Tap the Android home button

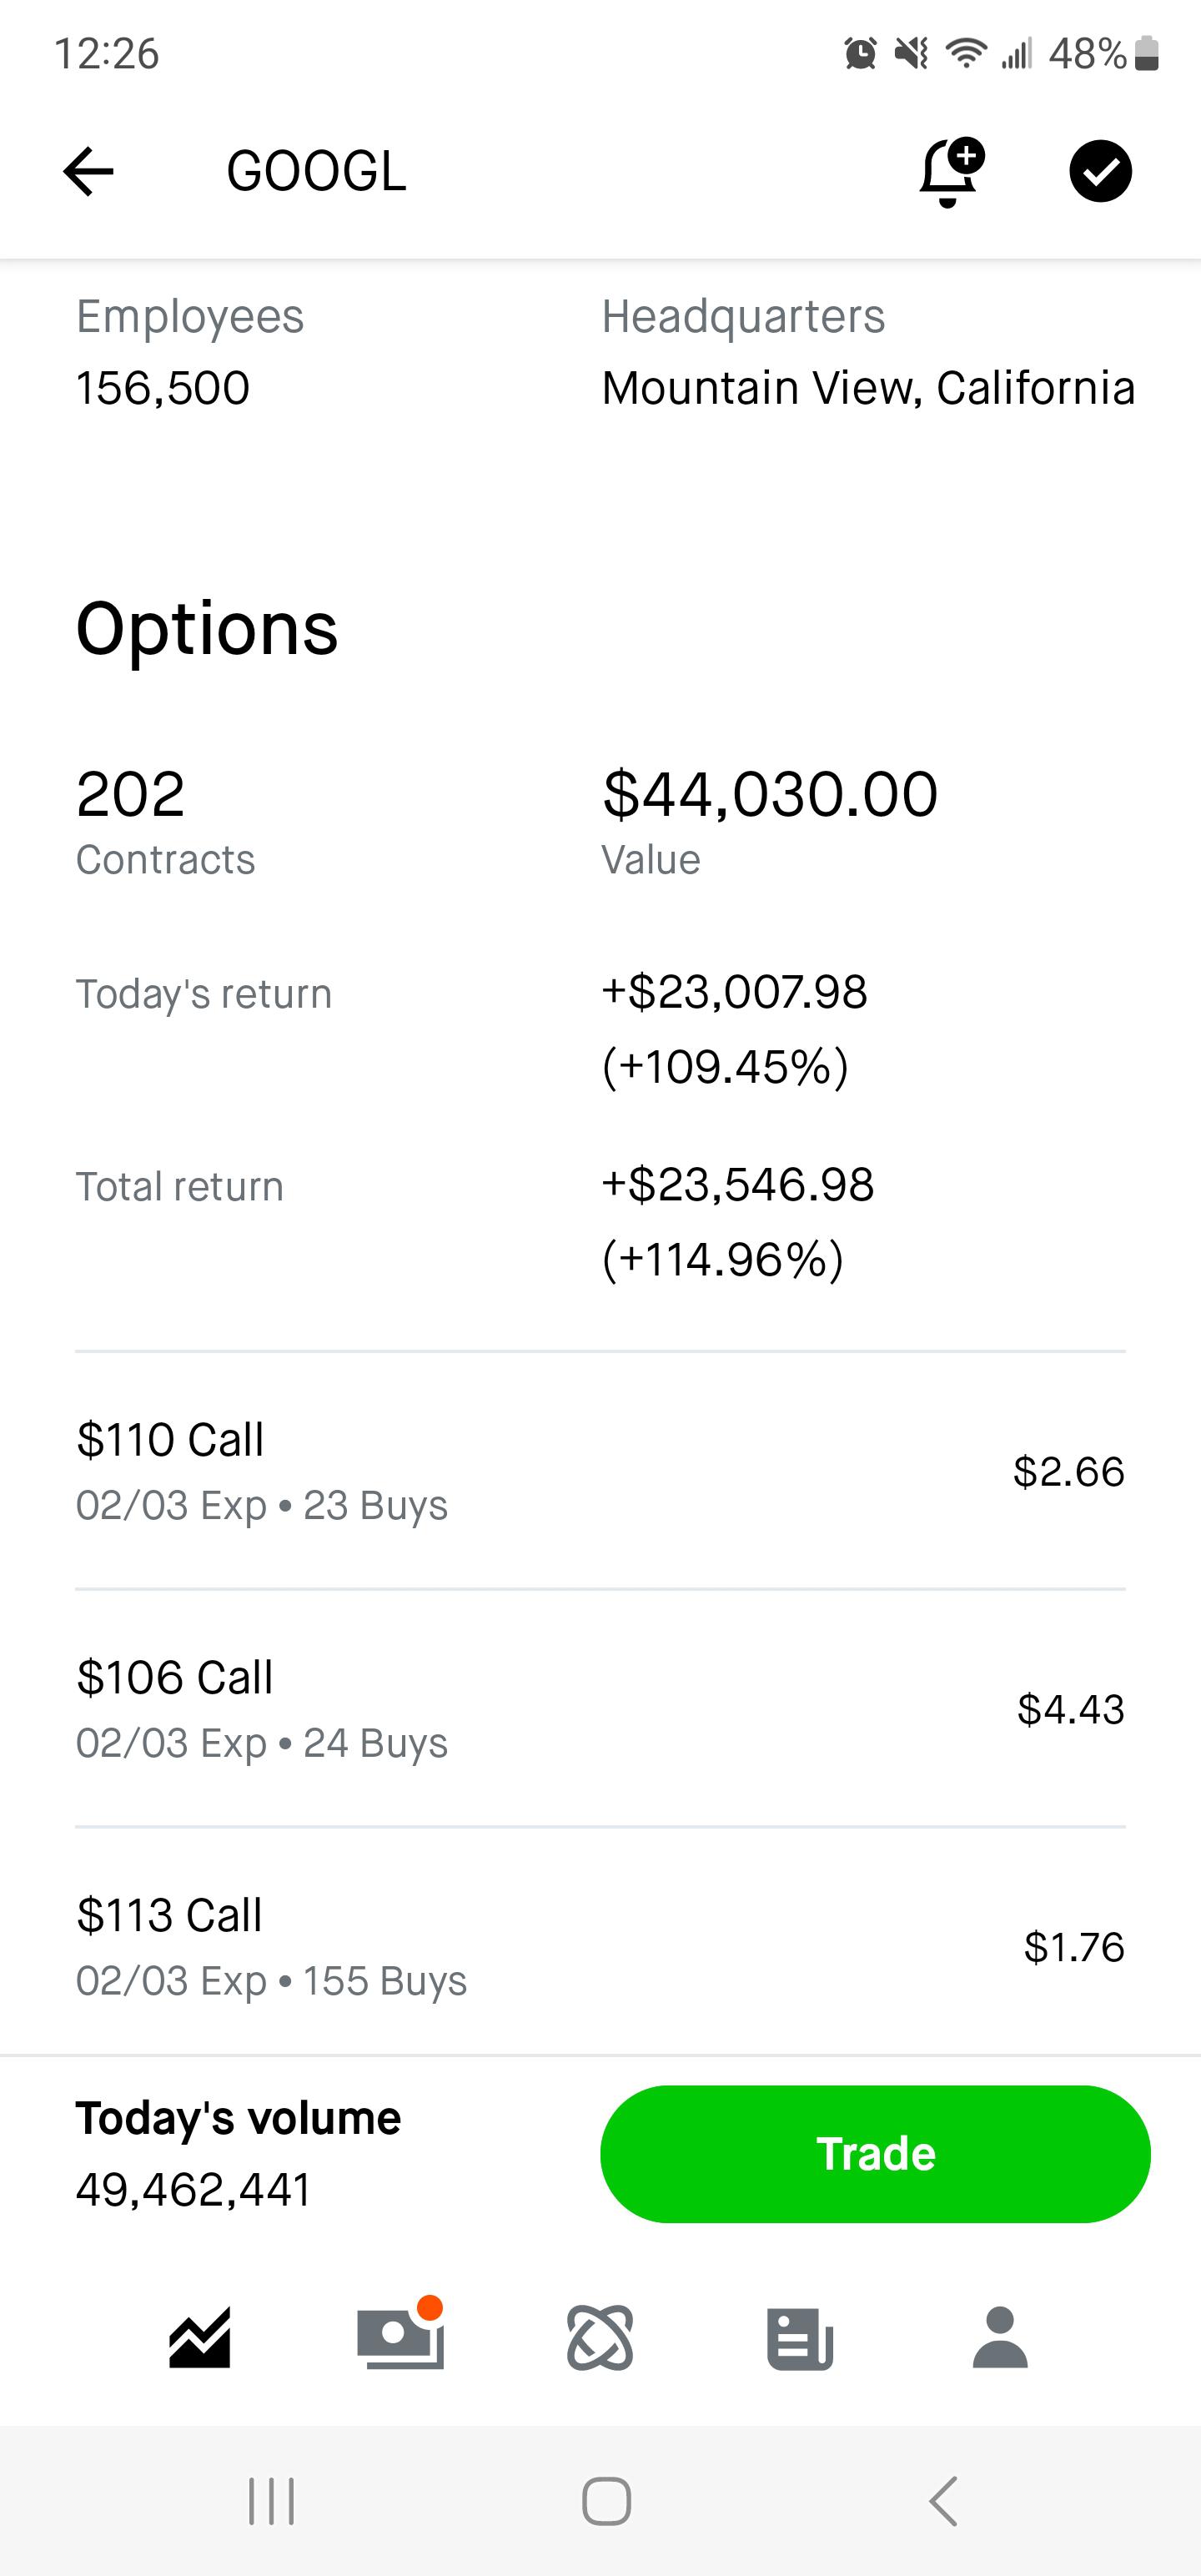[x=606, y=2501]
